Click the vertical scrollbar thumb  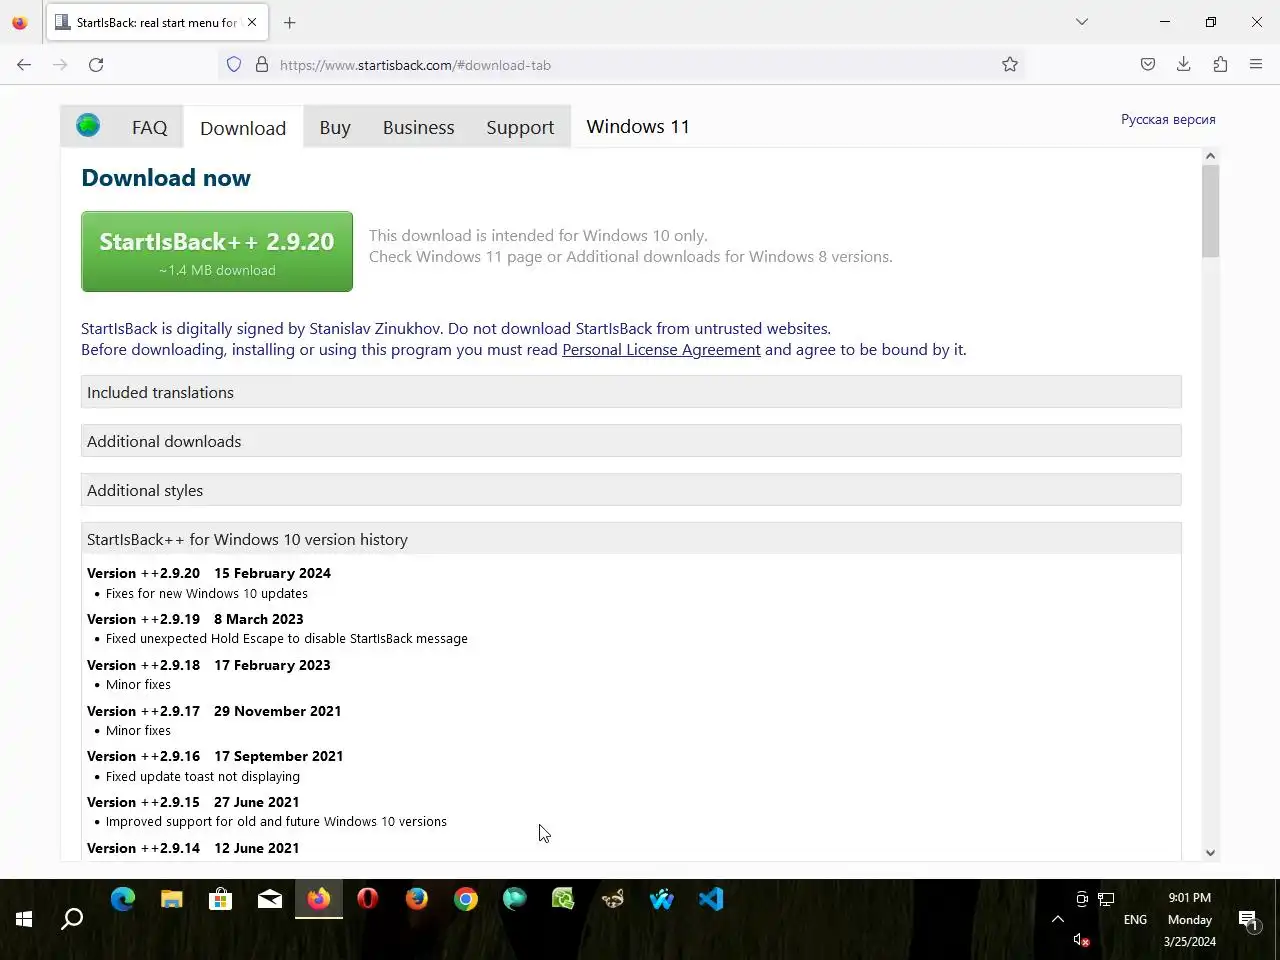click(x=1211, y=211)
